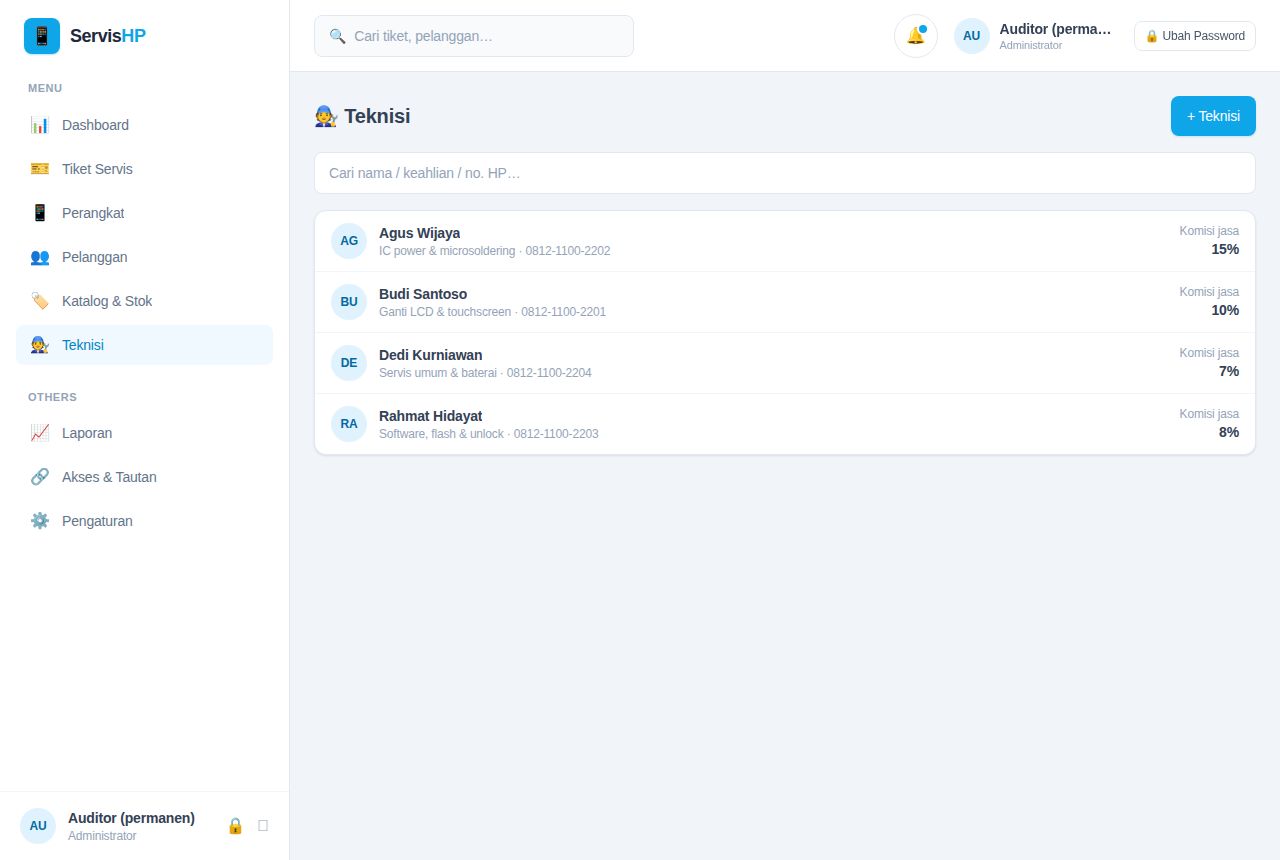Open Akses & Tautan
The height and width of the screenshot is (860, 1280).
144,477
